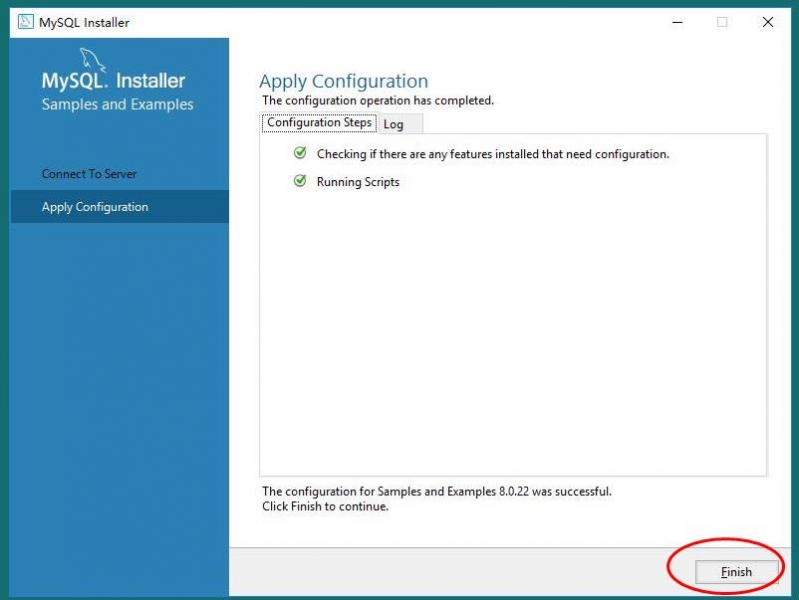
Task: Click 'The configuration operation has completed' message
Action: [x=377, y=101]
